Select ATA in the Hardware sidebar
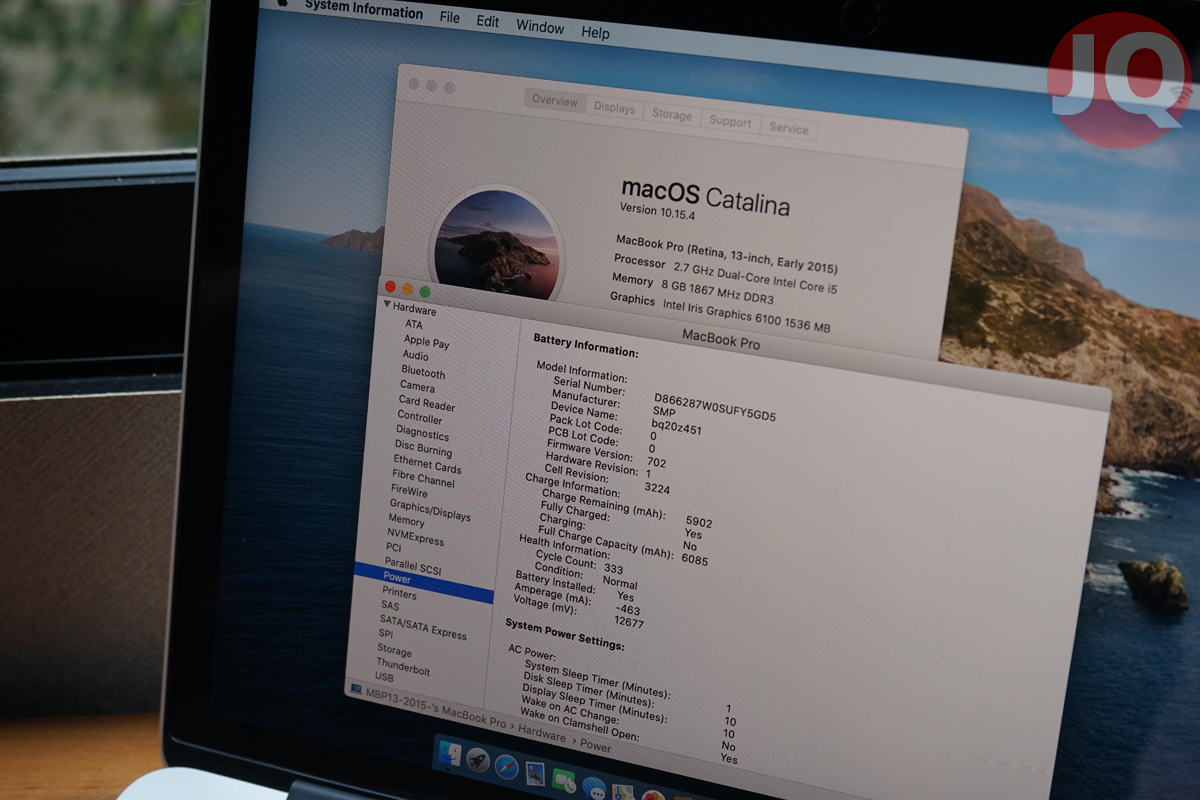This screenshot has width=1200, height=800. pos(413,325)
